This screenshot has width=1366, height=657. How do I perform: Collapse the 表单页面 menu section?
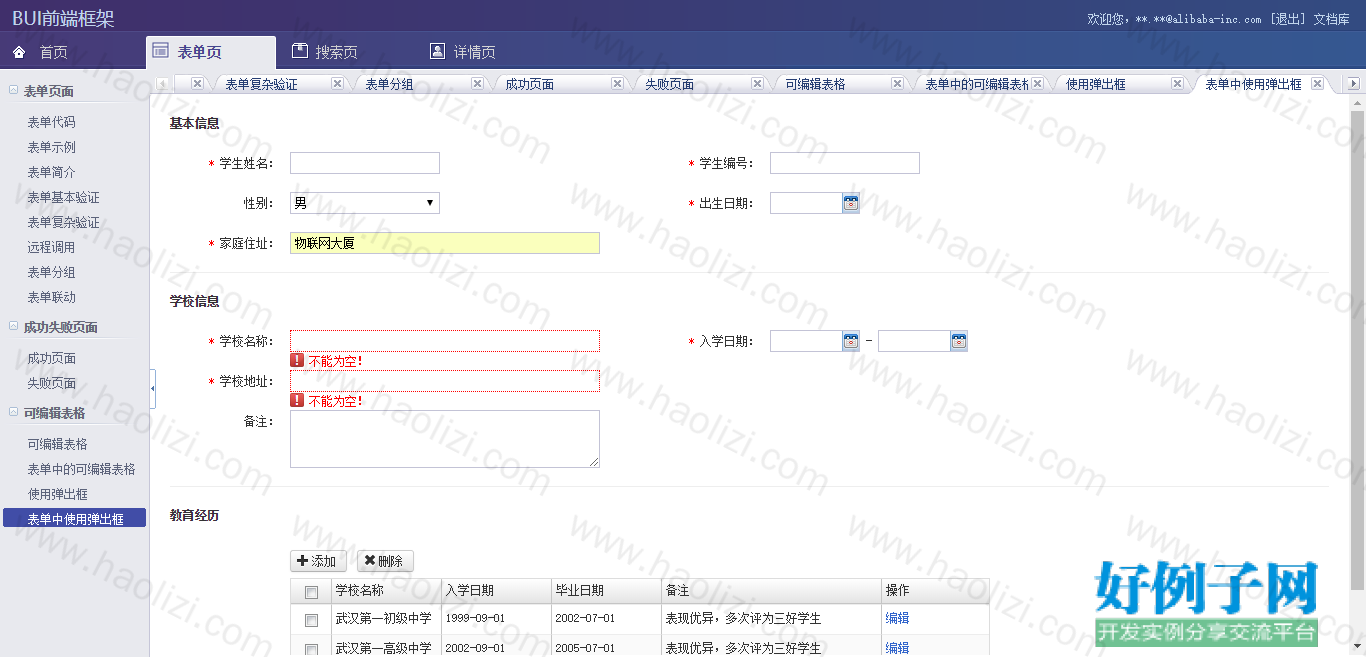pos(13,90)
